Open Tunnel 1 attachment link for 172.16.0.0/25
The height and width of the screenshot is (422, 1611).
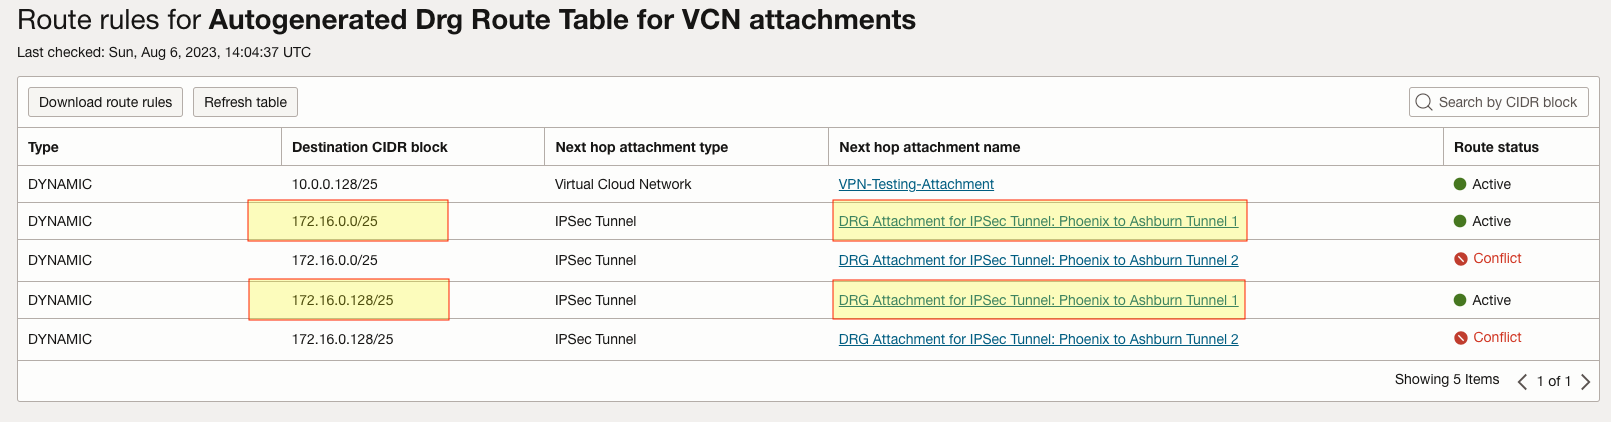[x=1038, y=221]
